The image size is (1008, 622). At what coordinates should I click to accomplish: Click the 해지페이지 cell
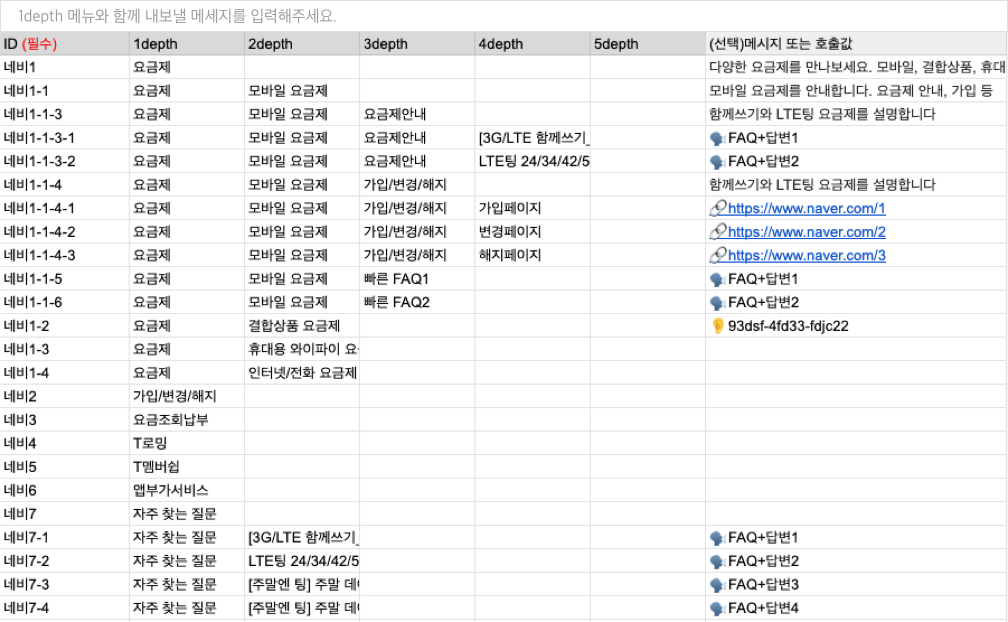532,255
